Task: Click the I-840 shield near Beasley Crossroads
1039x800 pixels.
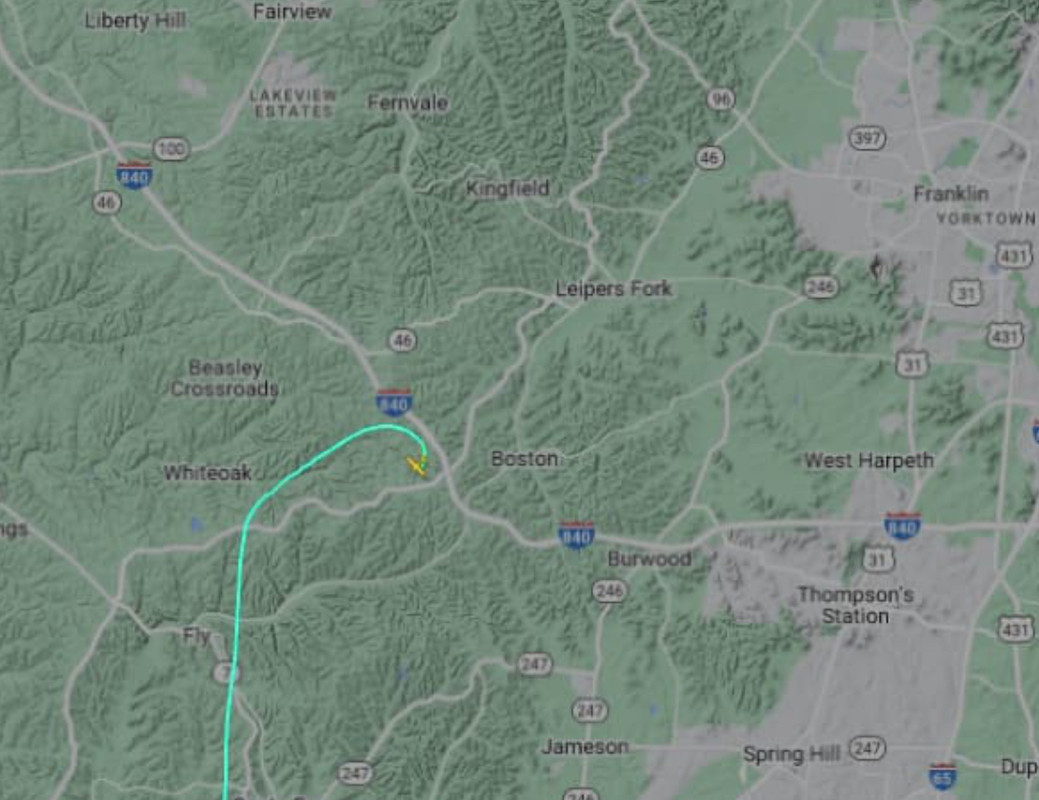Action: coord(394,402)
